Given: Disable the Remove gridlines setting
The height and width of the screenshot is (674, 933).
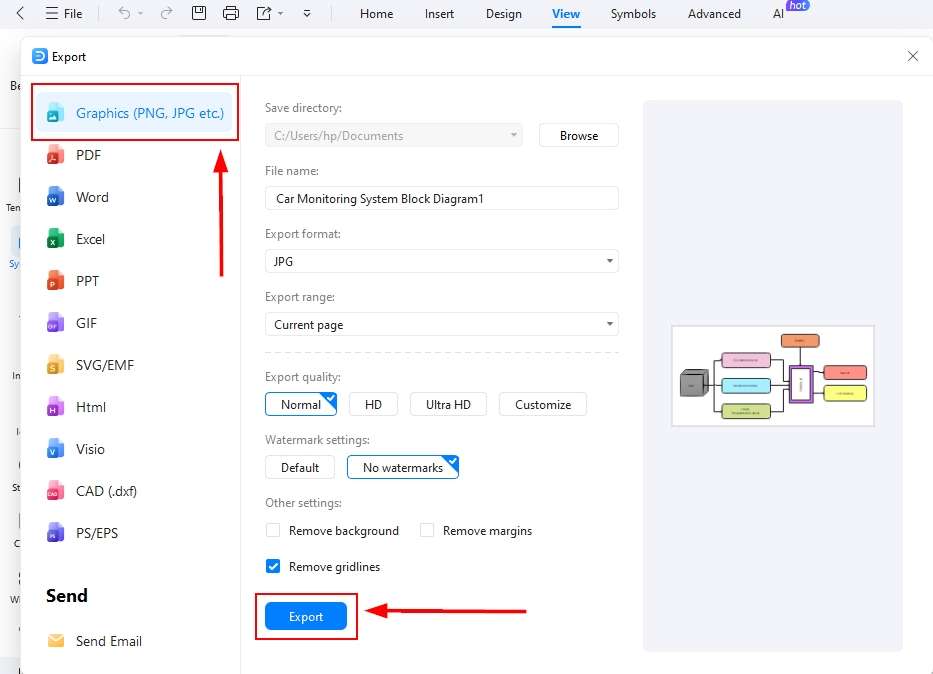Looking at the screenshot, I should coord(272,566).
